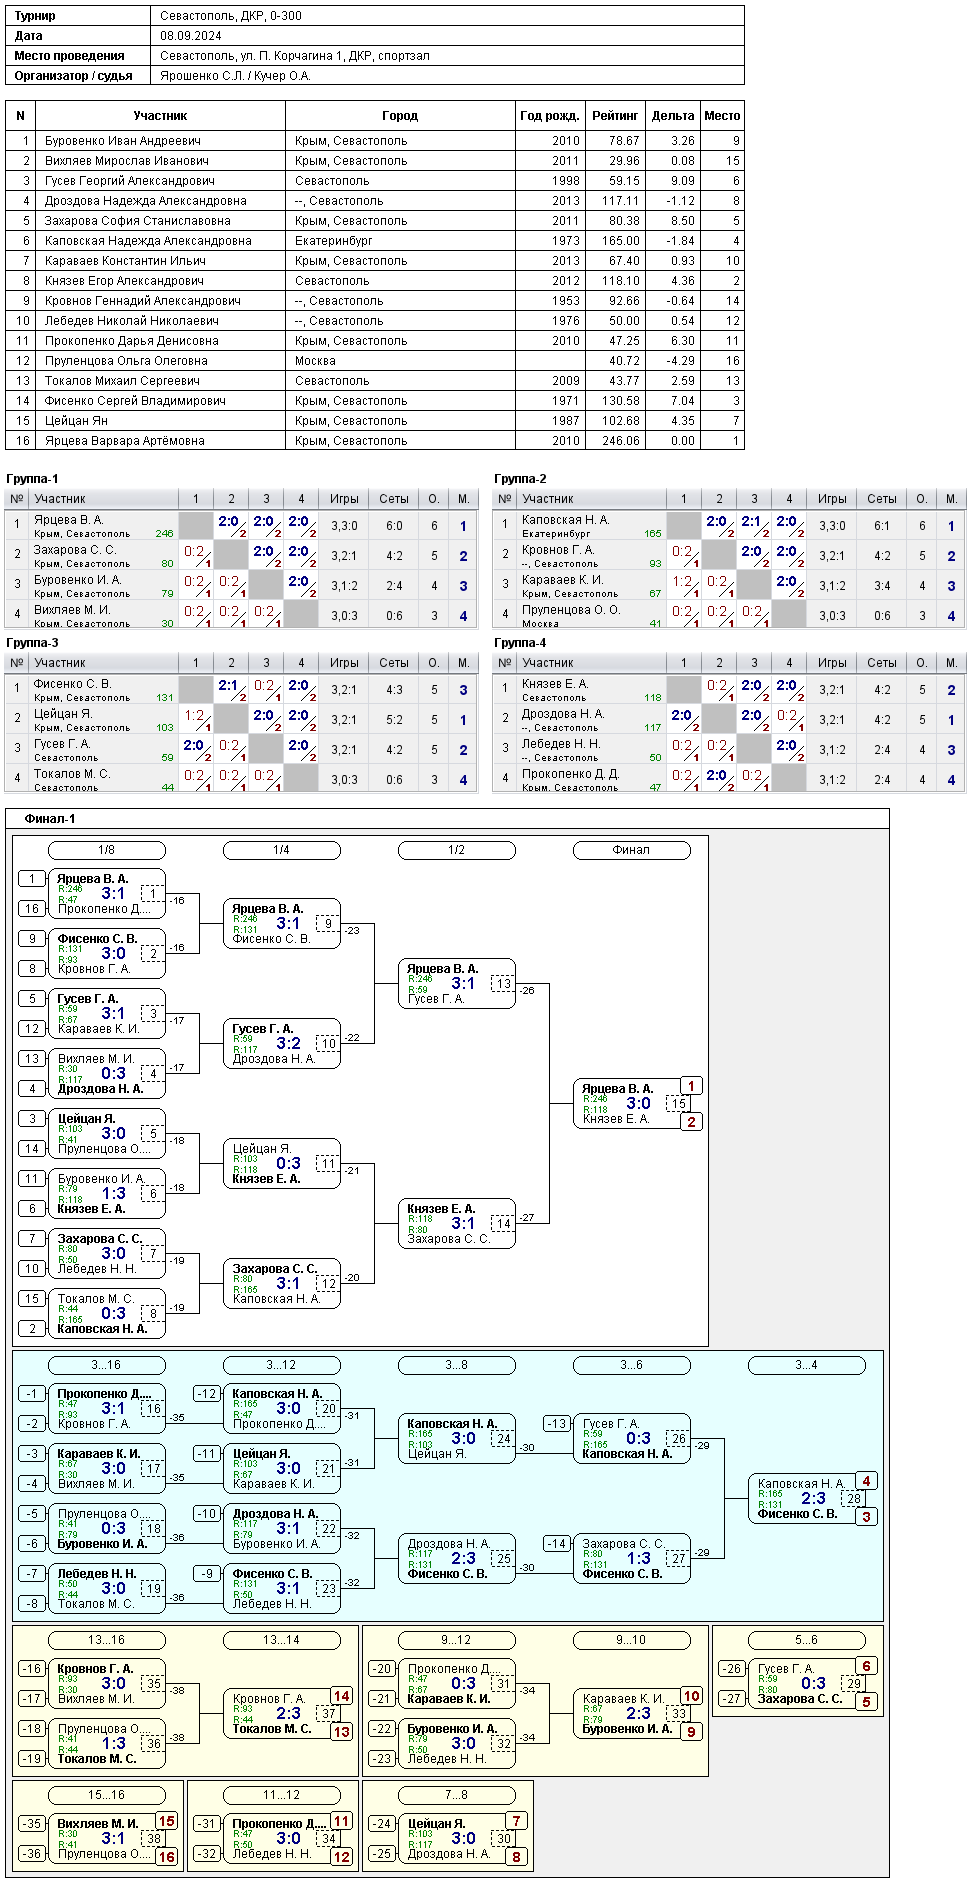The width and height of the screenshot is (976, 1883).
Task: Select the 1/4 round header
Action: [x=282, y=850]
